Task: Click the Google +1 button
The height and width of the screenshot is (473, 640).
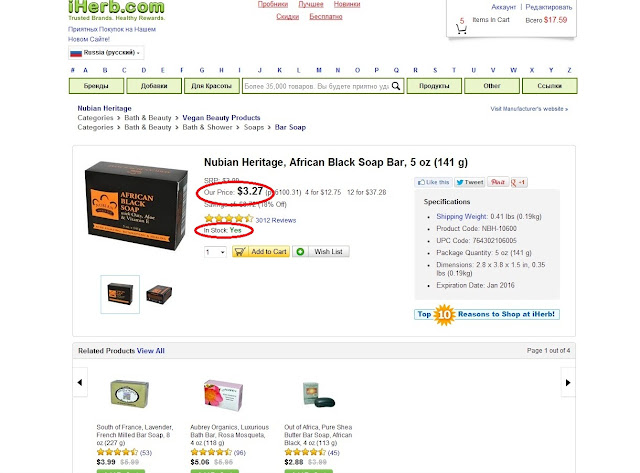Action: (519, 182)
